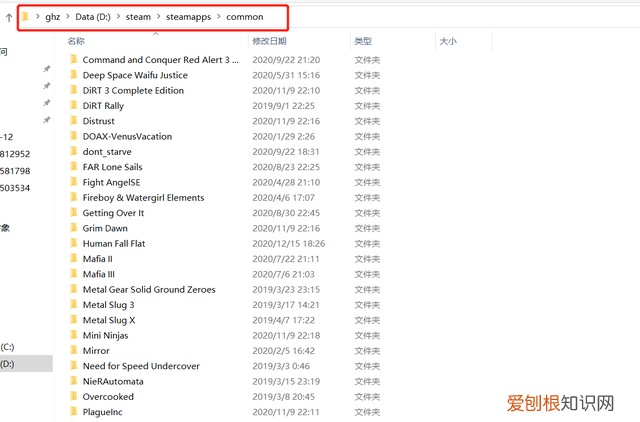Select the (D:) drive in the sidebar
Screen dimensions: 640x422
tap(8, 364)
